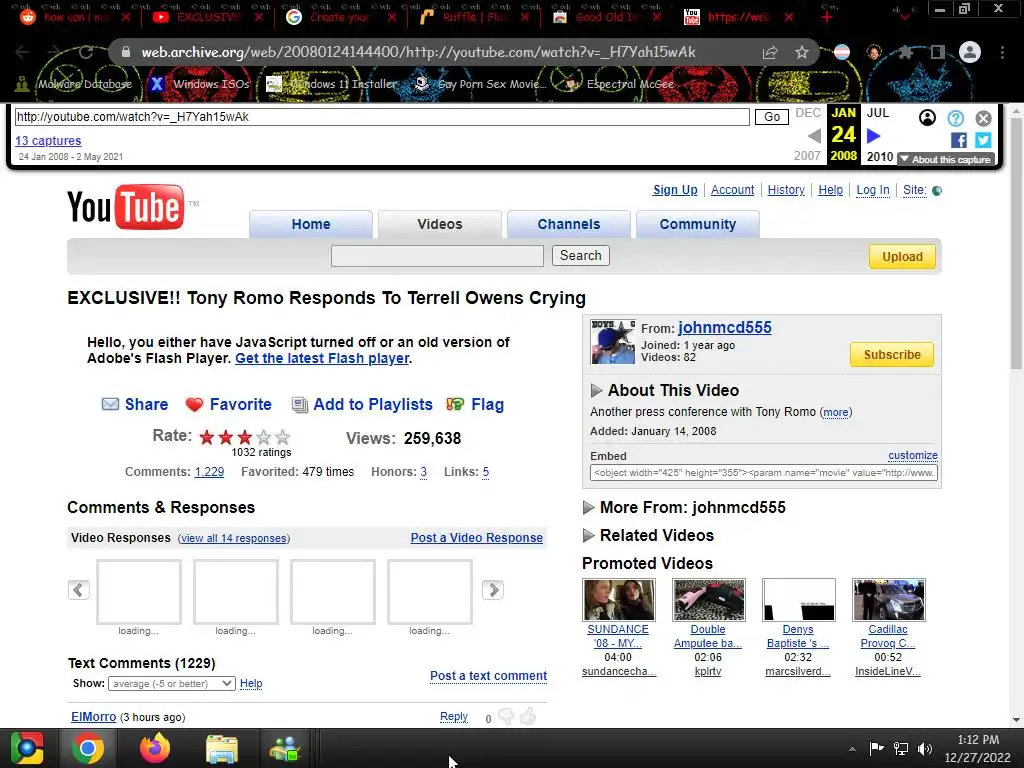1024x768 pixels.
Task: Click the yellow Upload button
Action: click(902, 257)
